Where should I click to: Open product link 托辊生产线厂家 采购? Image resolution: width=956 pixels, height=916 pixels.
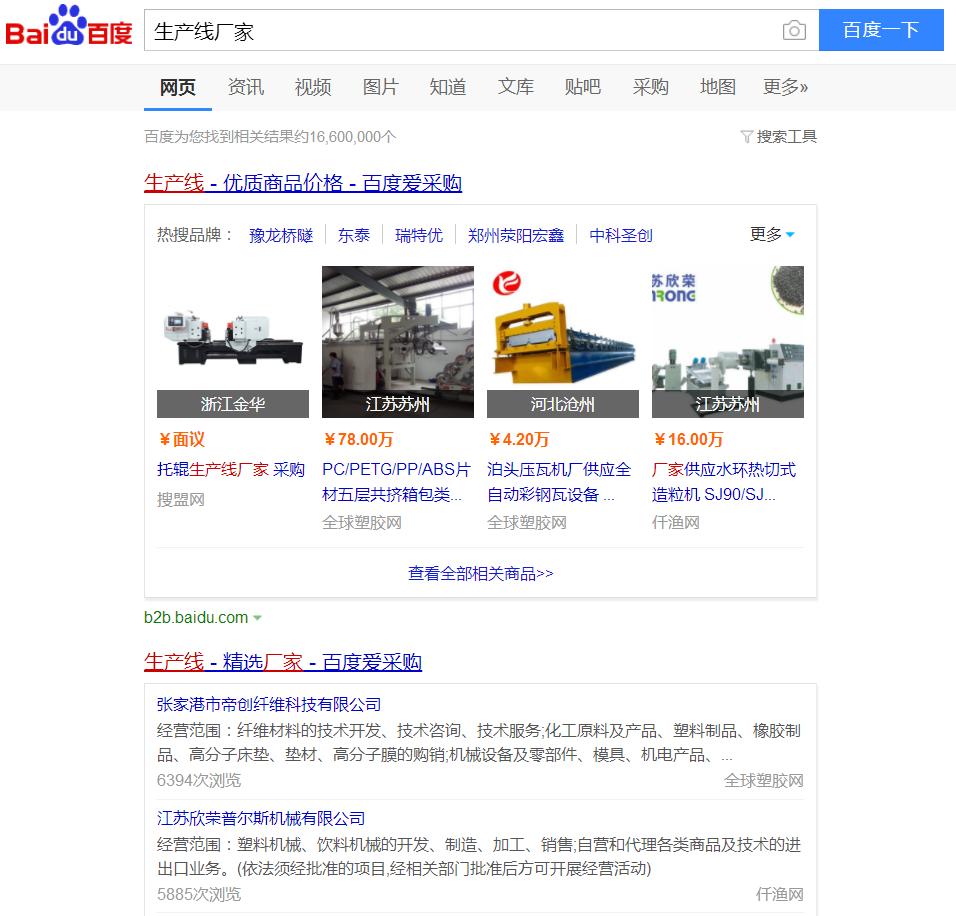click(231, 470)
